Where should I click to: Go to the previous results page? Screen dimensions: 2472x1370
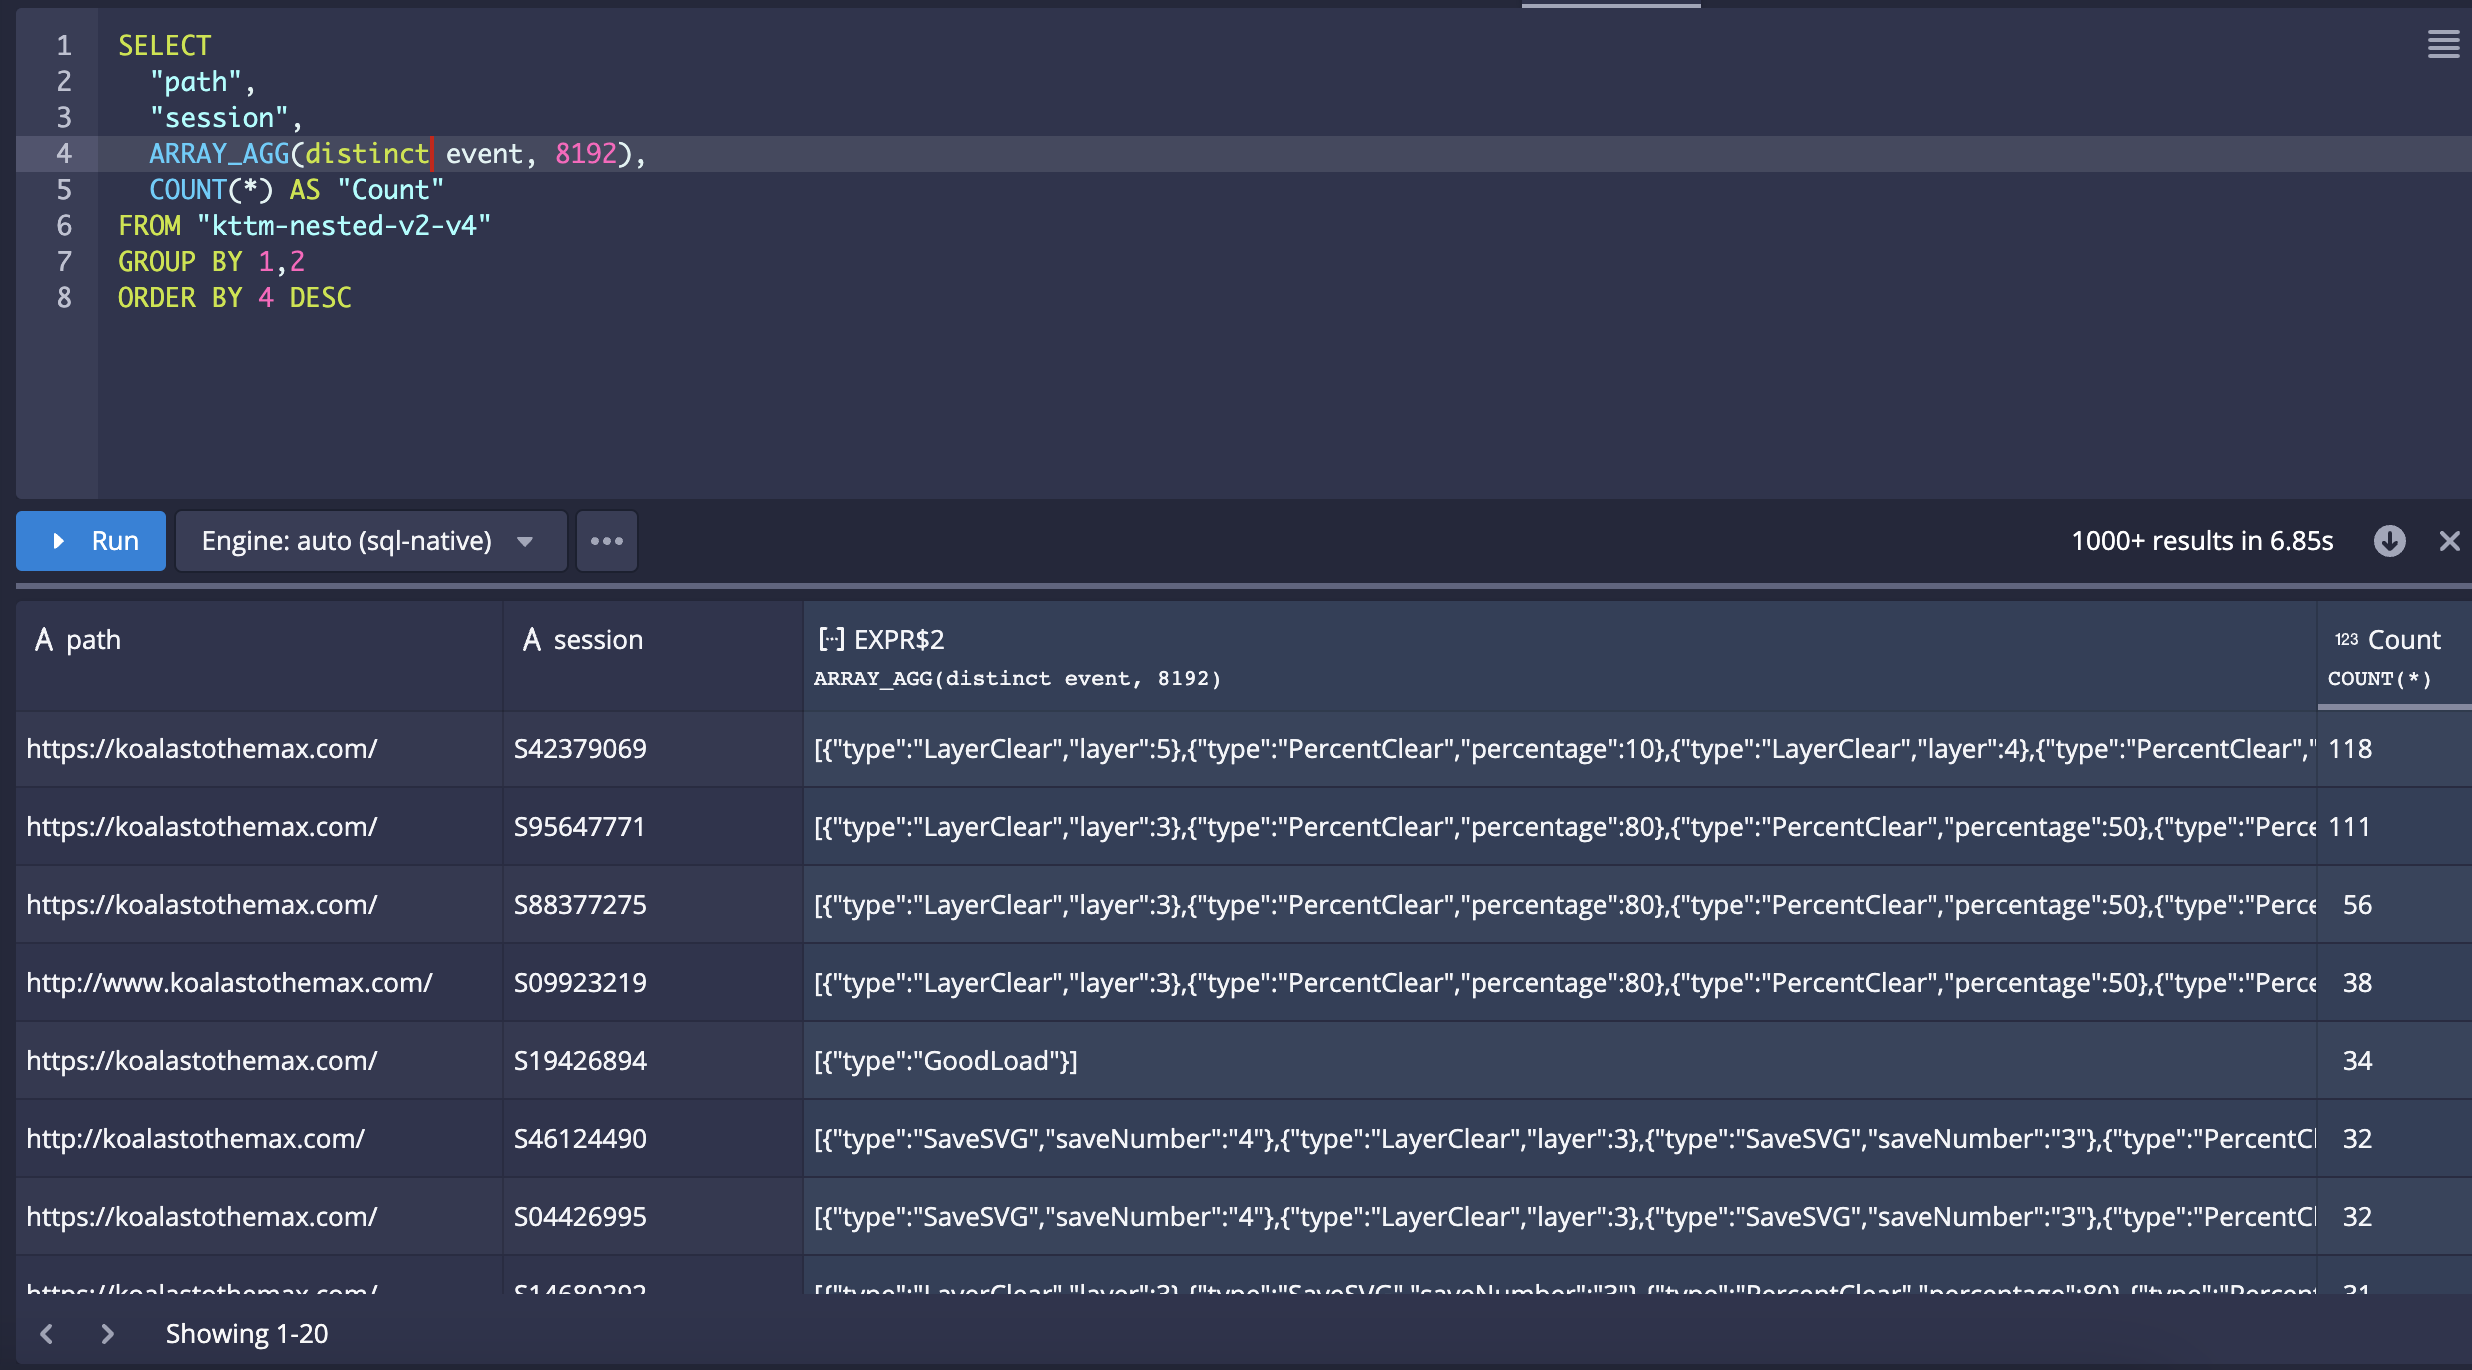tap(46, 1333)
